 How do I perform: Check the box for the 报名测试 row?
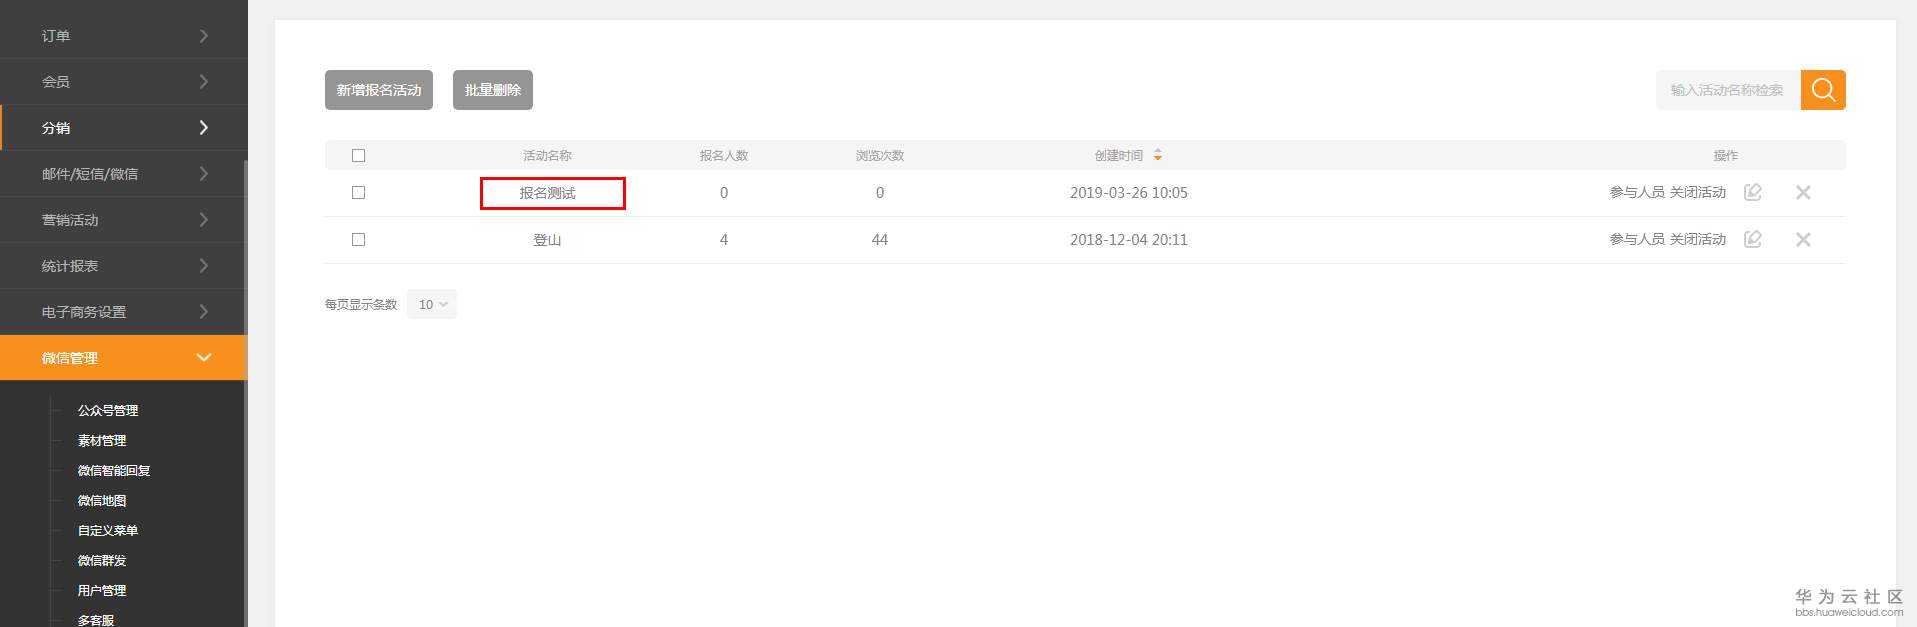click(x=358, y=192)
